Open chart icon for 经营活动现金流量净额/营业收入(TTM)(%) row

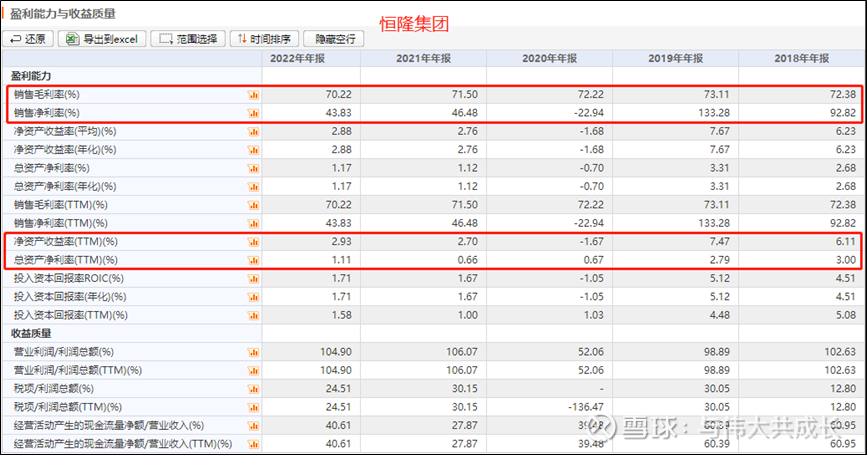tap(253, 444)
